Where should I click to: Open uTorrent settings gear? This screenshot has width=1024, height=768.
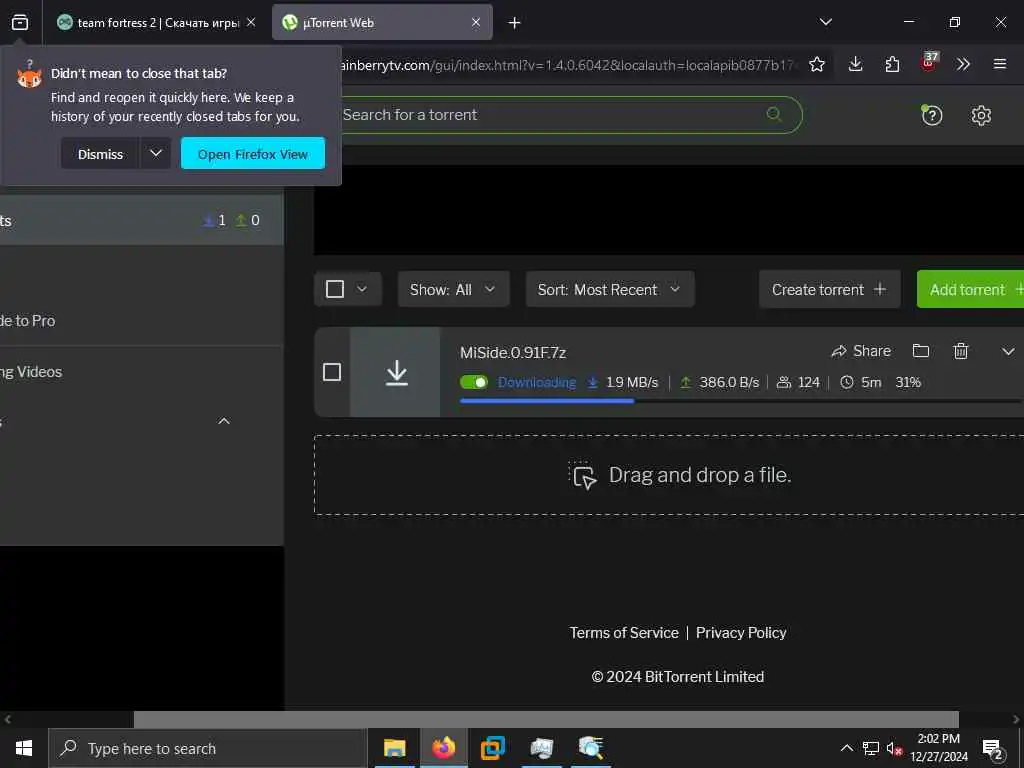tap(981, 116)
